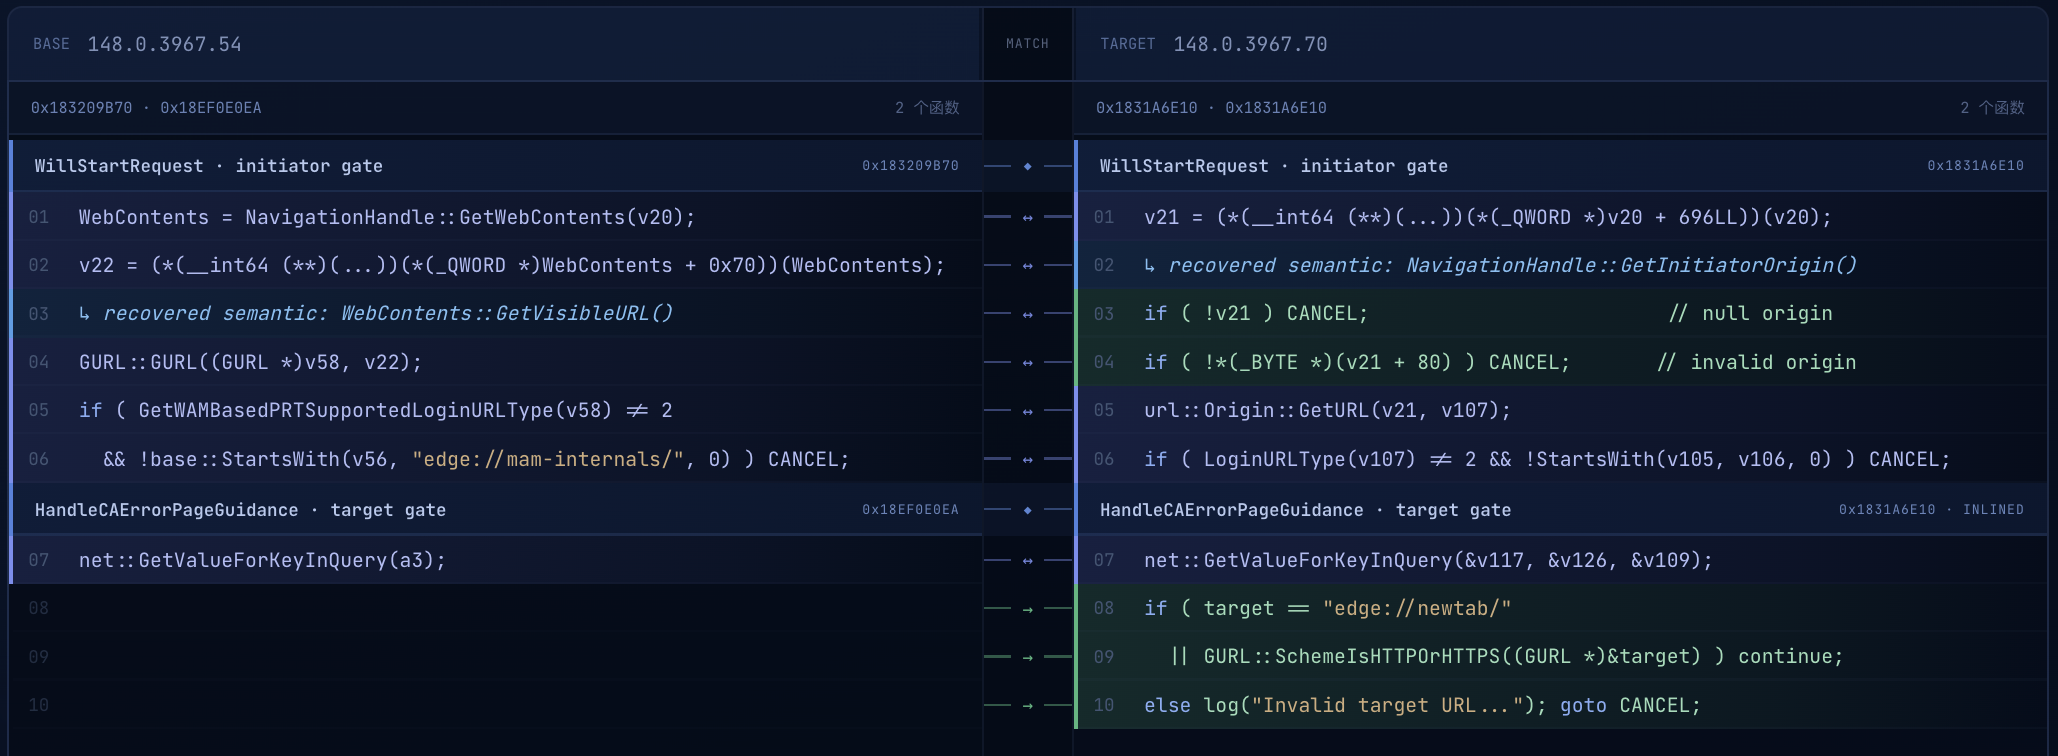Click the added-line arrow for row 08
This screenshot has height=756, width=2058.
click(x=1027, y=608)
